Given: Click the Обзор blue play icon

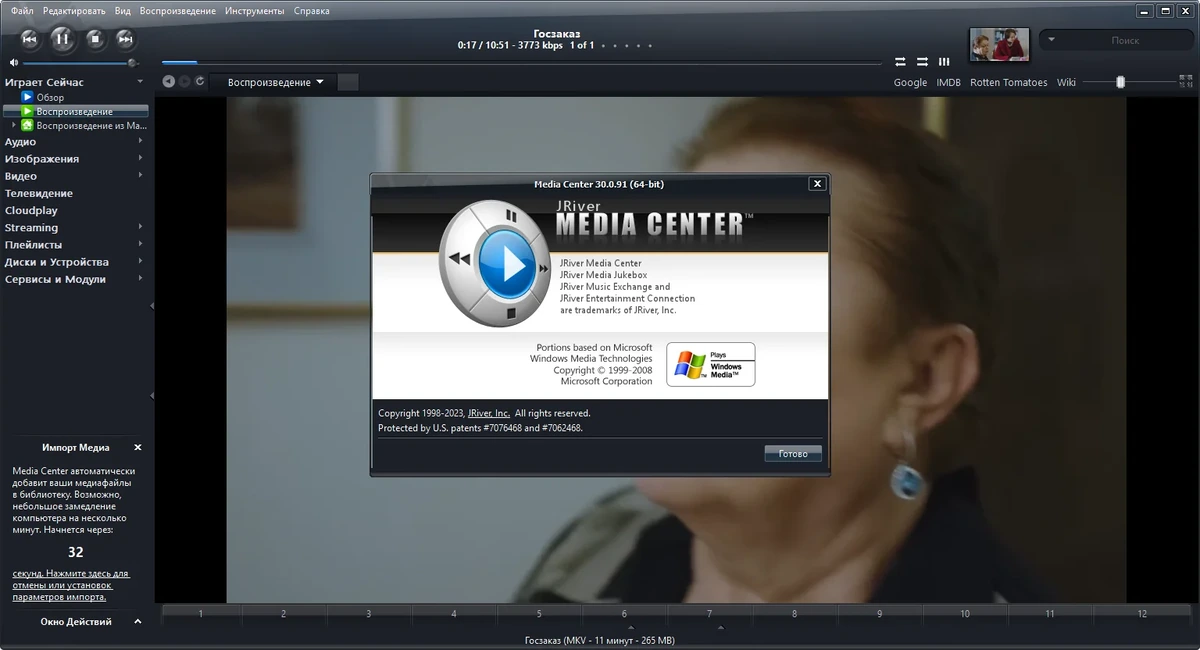Looking at the screenshot, I should [x=28, y=97].
